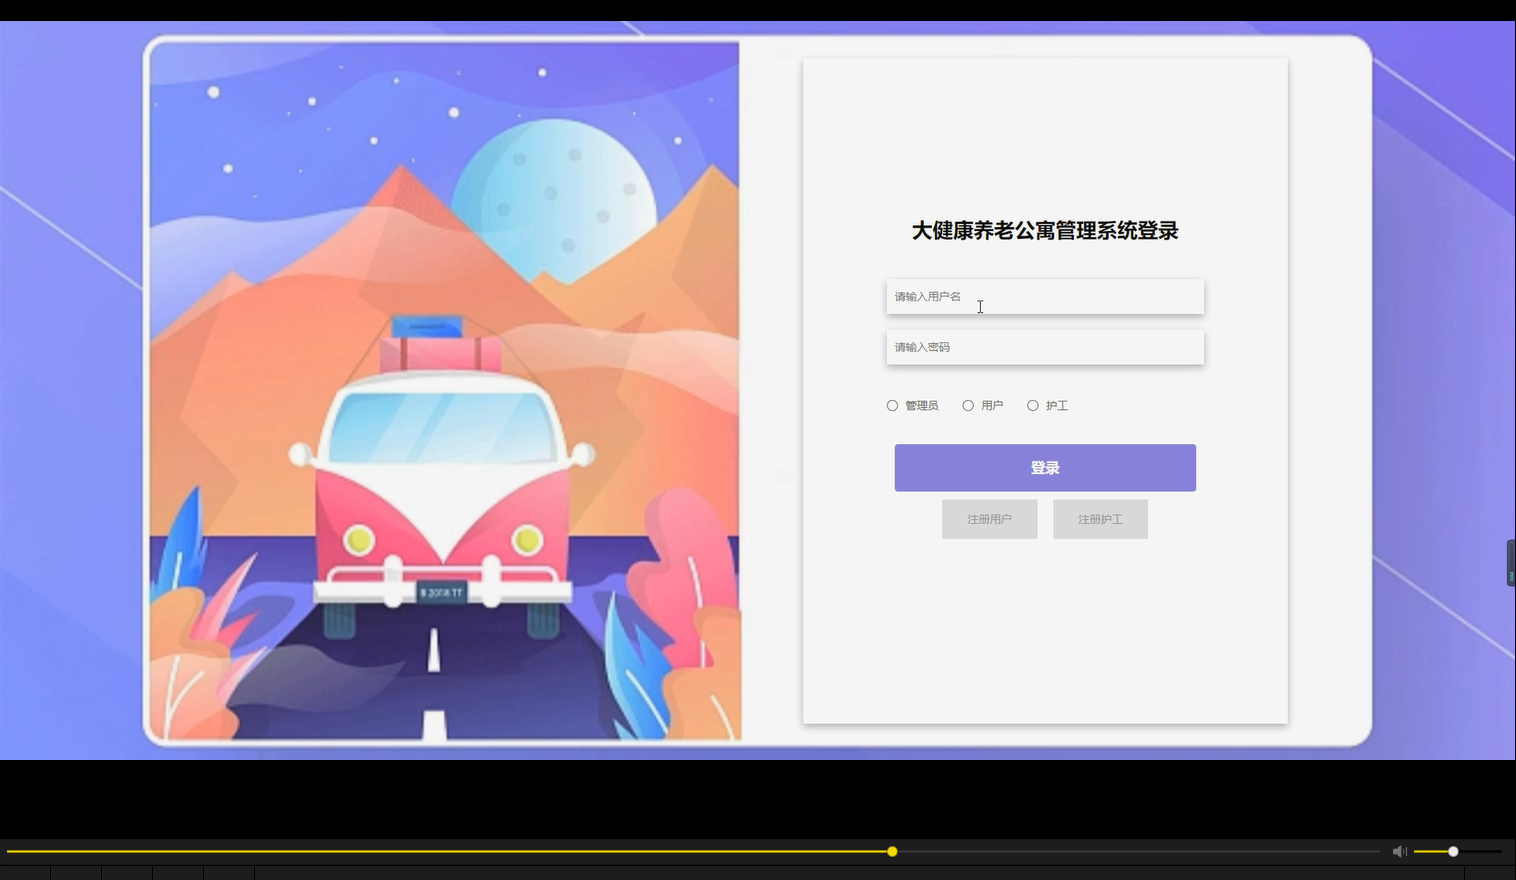Select the 用户 role radio button

click(967, 405)
